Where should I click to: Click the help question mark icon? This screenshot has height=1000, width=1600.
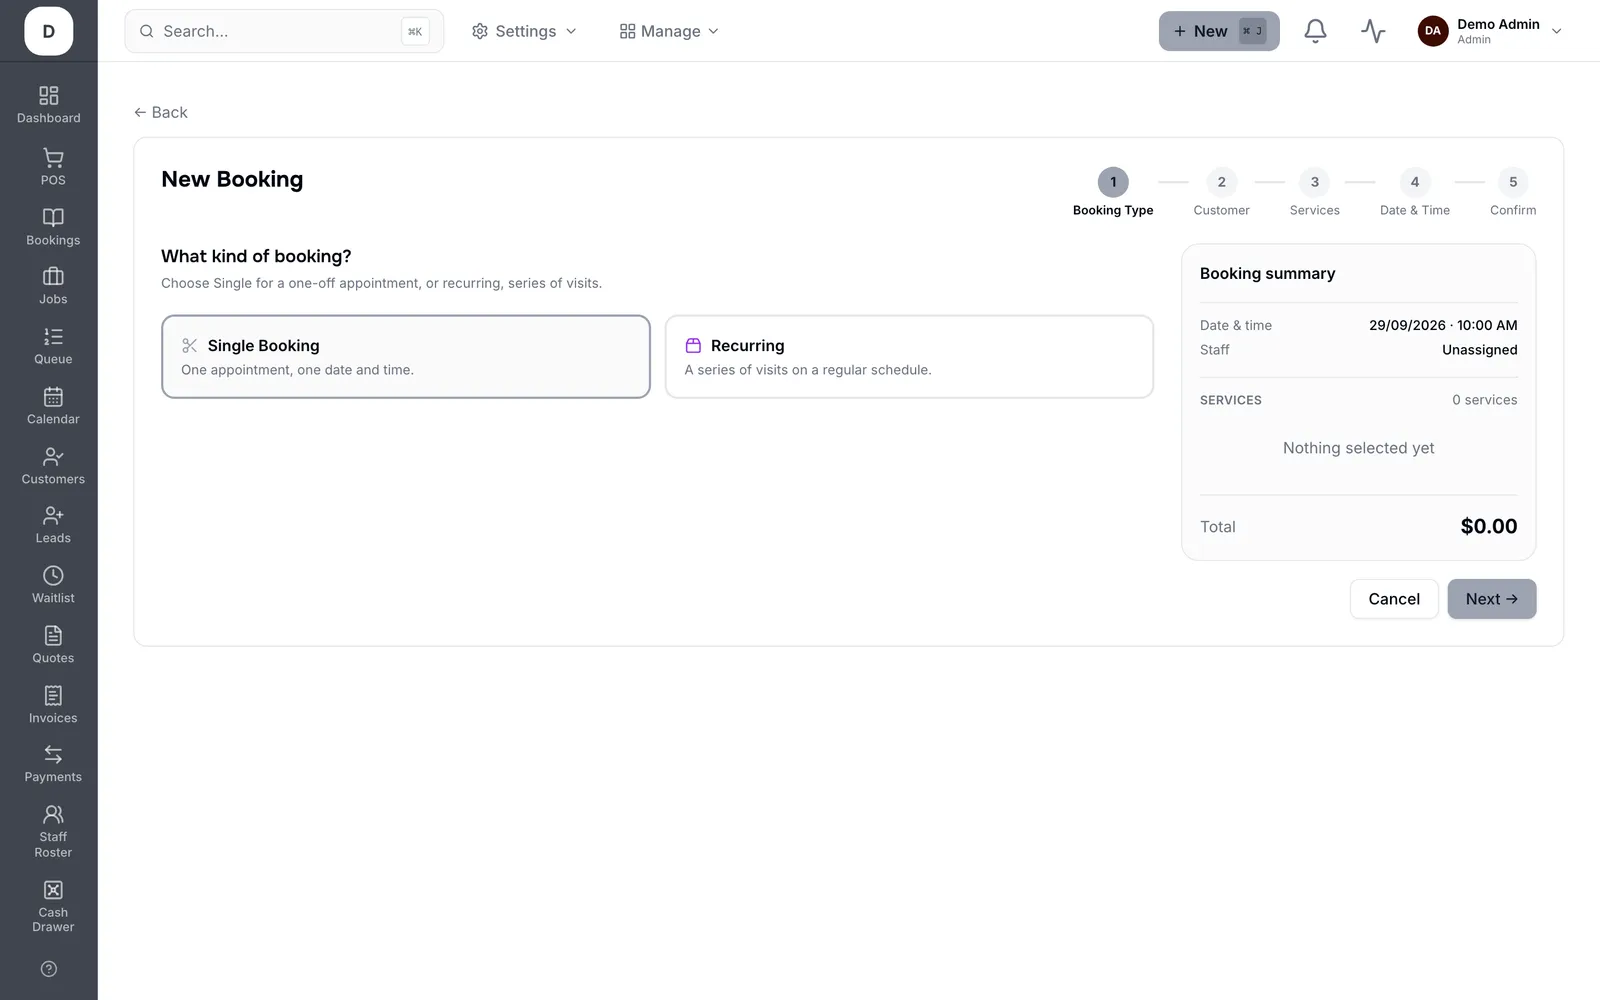pyautogui.click(x=49, y=969)
